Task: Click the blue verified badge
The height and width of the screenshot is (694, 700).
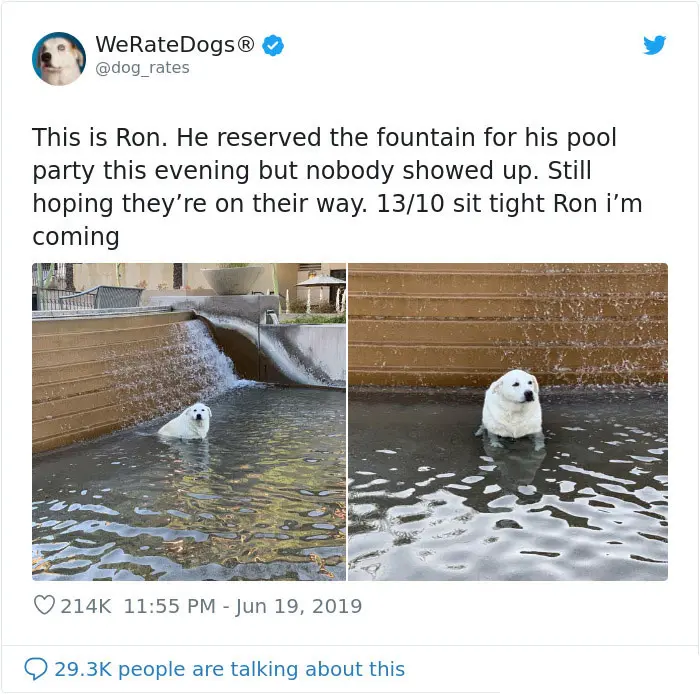Action: tap(273, 45)
